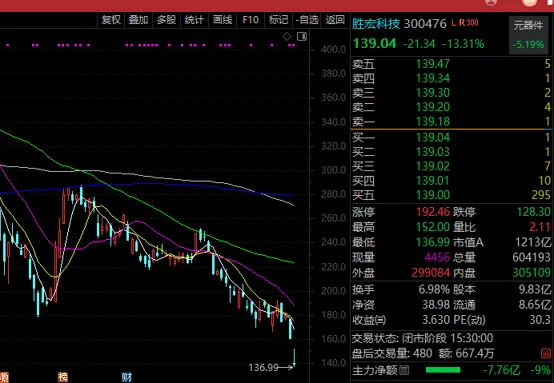Click the 元器件 sector change -5.19%
554x383 pixels.
click(528, 45)
